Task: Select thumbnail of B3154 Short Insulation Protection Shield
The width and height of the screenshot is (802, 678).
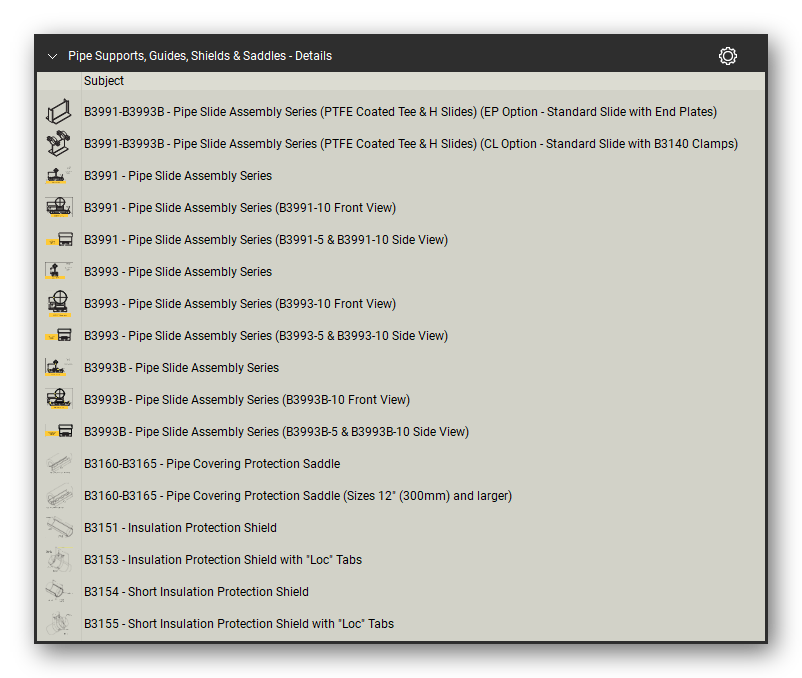Action: 59,591
